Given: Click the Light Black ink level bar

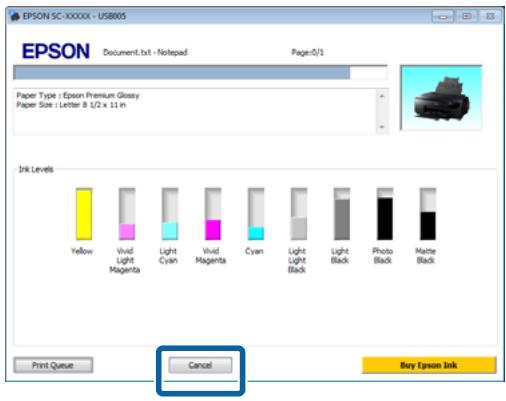Looking at the screenshot, I should point(342,214).
